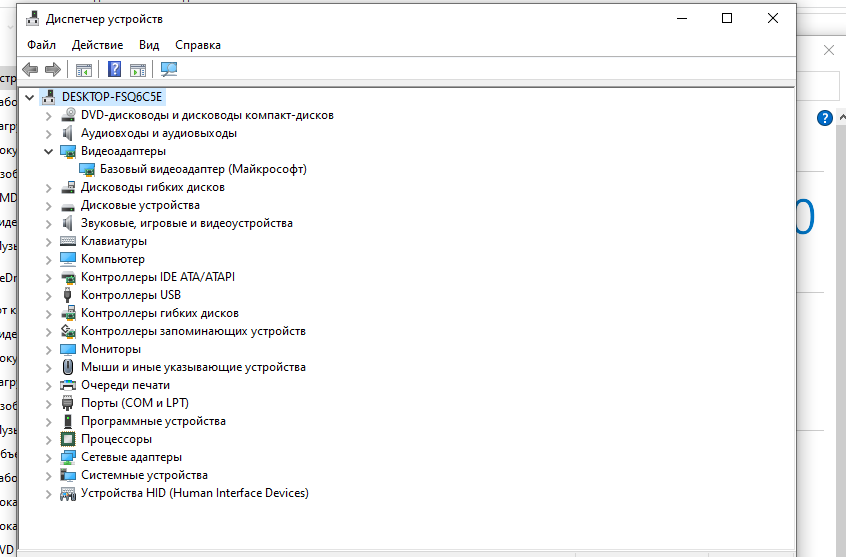Viewport: 846px width, 557px height.
Task: Click the USB controllers icon
Action: point(68,295)
